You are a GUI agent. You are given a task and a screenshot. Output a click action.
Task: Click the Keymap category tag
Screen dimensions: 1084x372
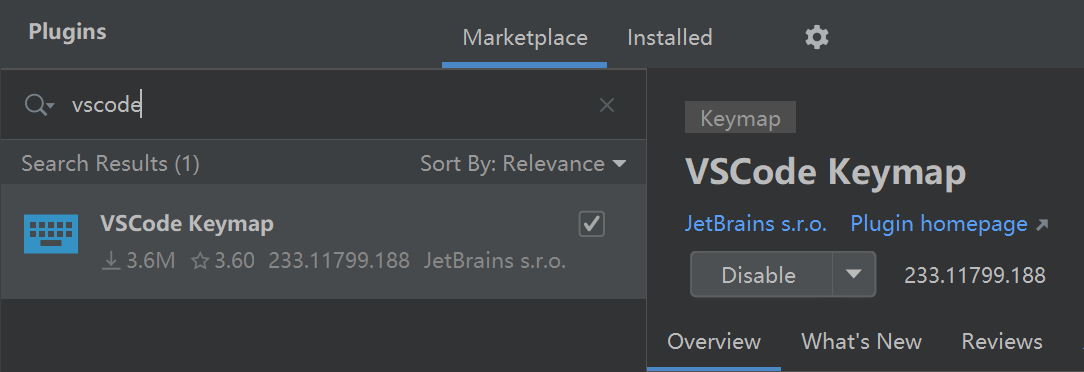[740, 118]
